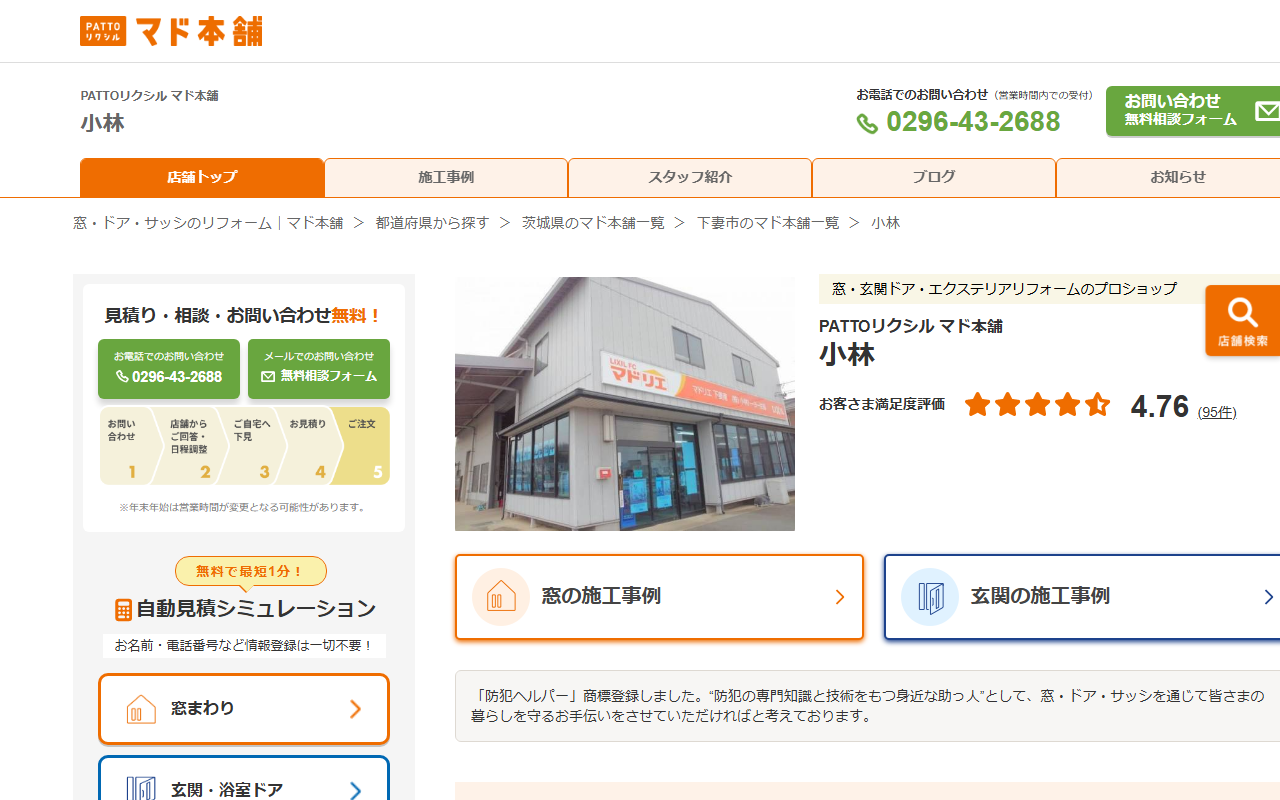The height and width of the screenshot is (800, 1280).
Task: Click step 3 ご自宅へ下見 in flow chart
Action: (x=254, y=446)
